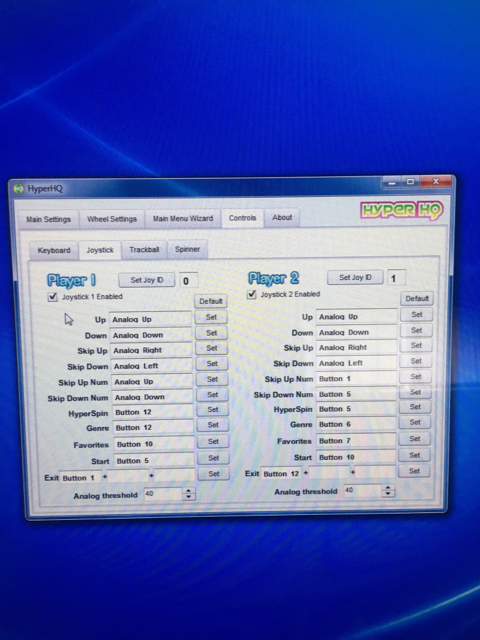The height and width of the screenshot is (640, 480).
Task: Click the Player 2 Joy ID field
Action: coord(396,278)
